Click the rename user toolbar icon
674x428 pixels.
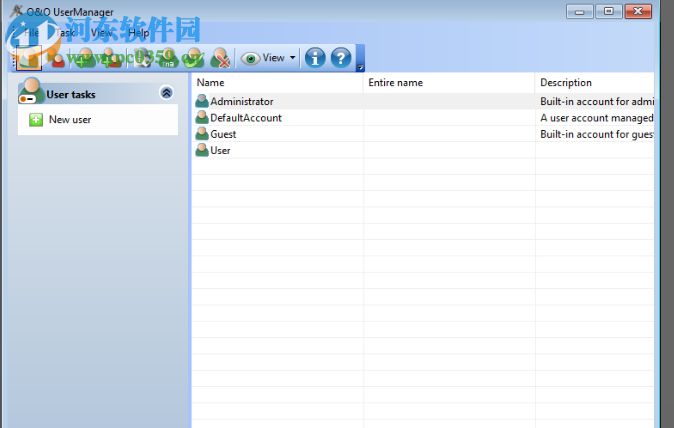point(168,58)
